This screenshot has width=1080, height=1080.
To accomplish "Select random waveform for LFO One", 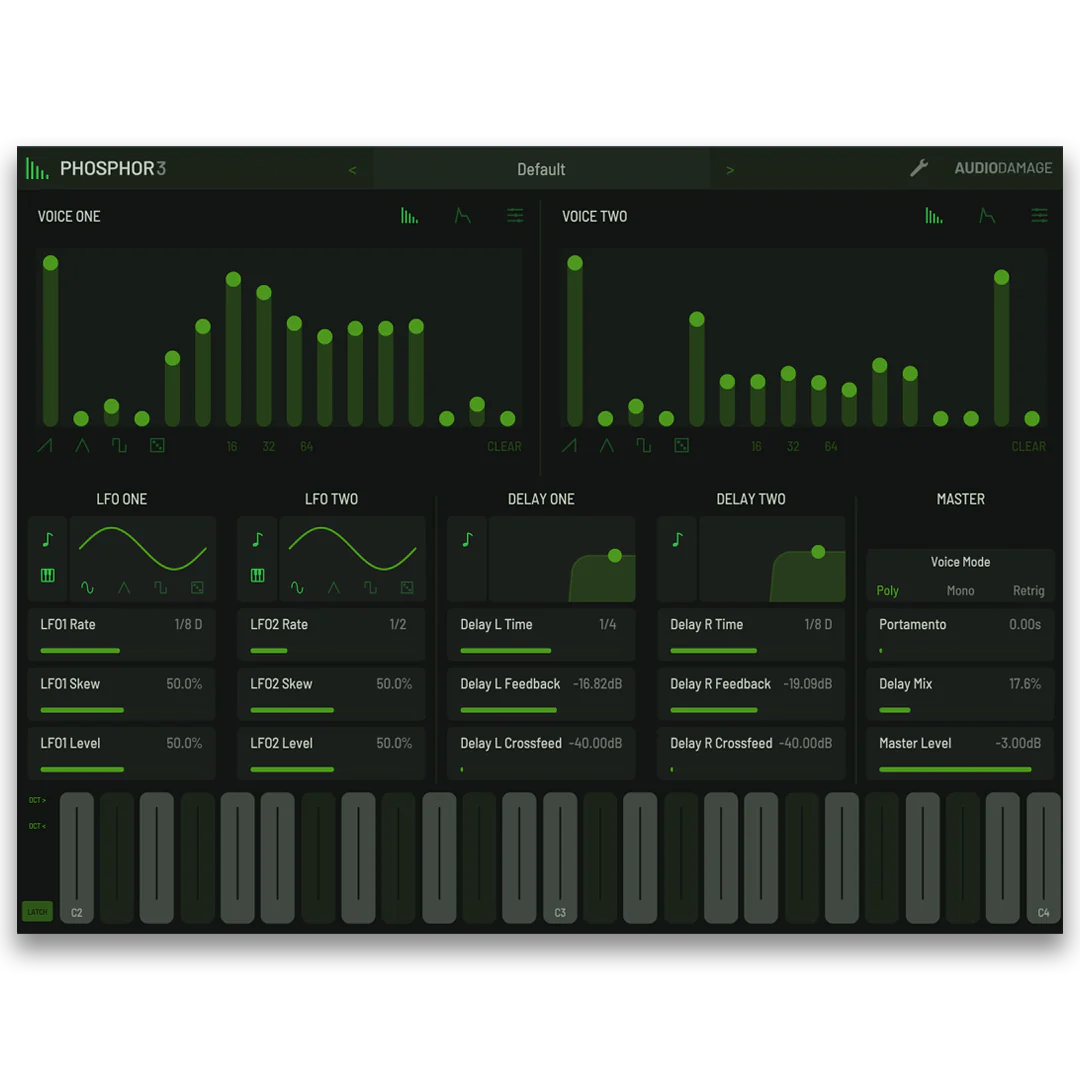I will (197, 588).
